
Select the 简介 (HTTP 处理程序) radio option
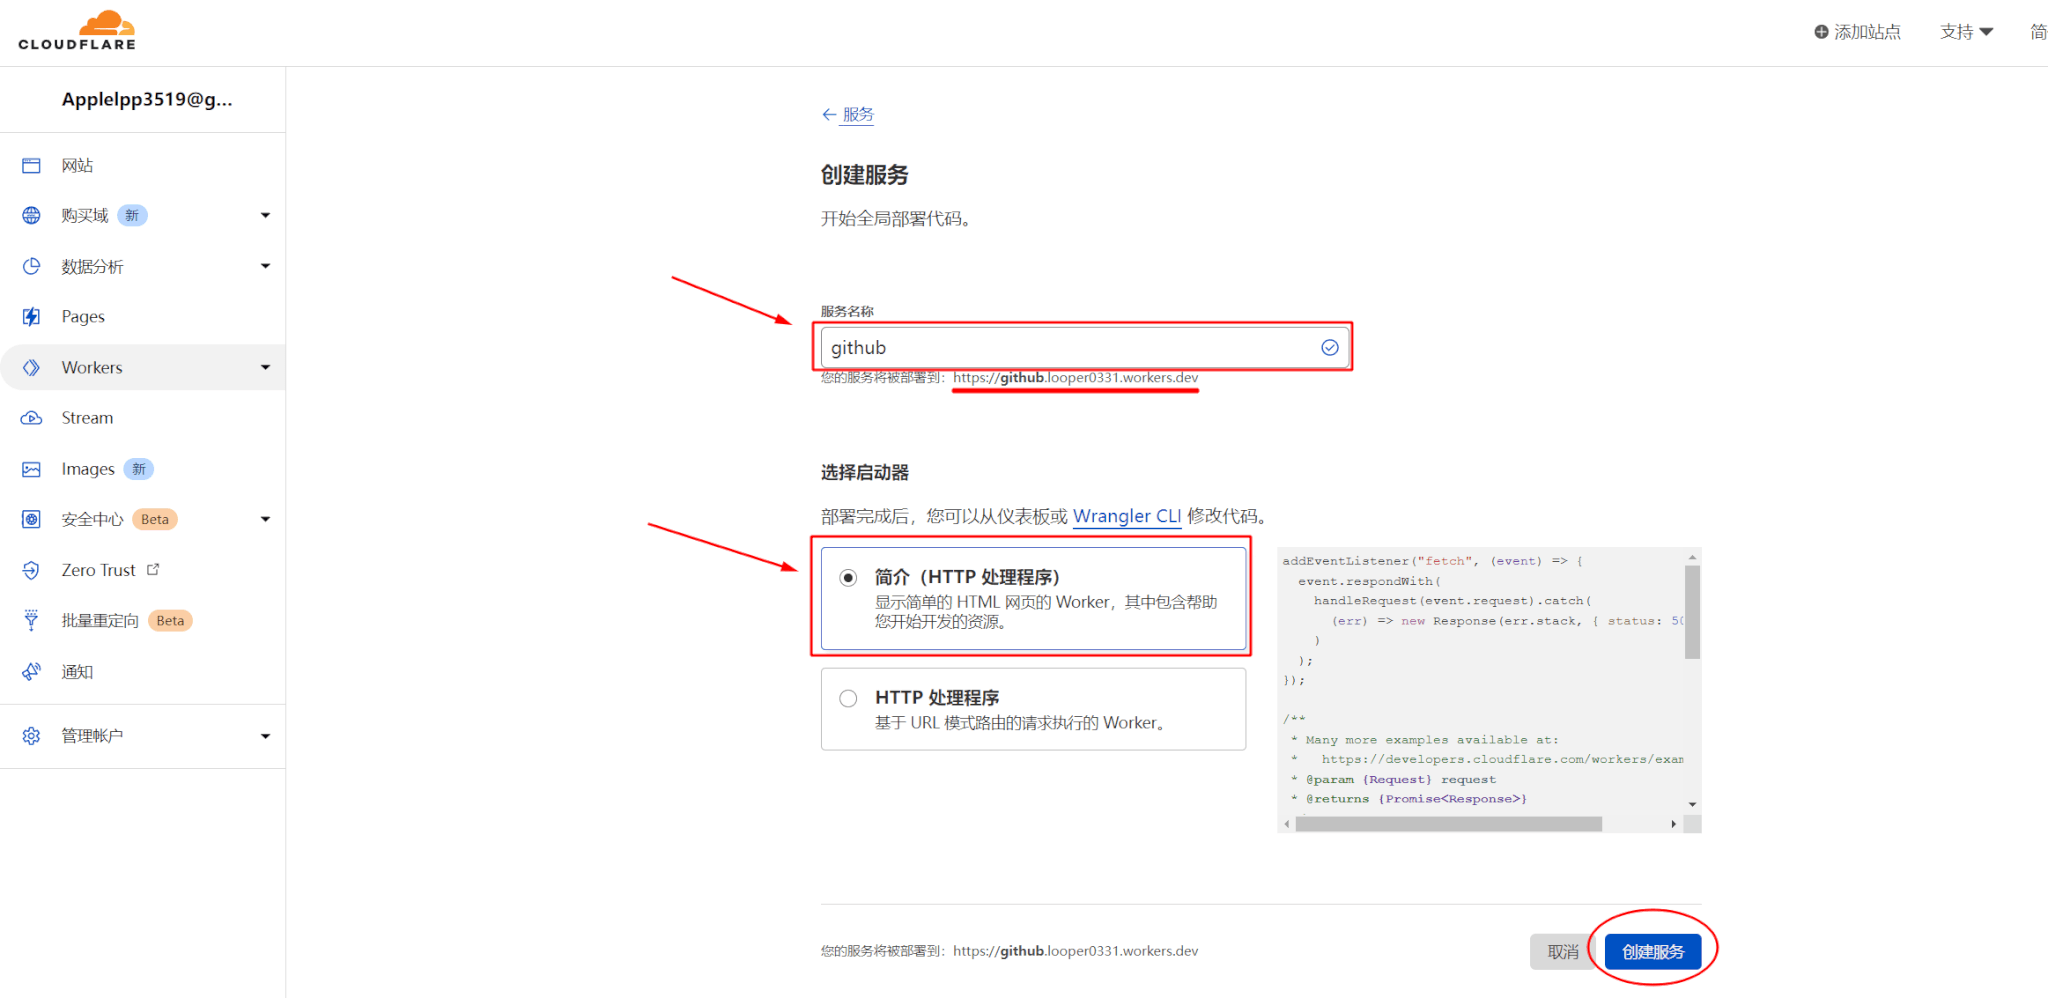pos(848,578)
